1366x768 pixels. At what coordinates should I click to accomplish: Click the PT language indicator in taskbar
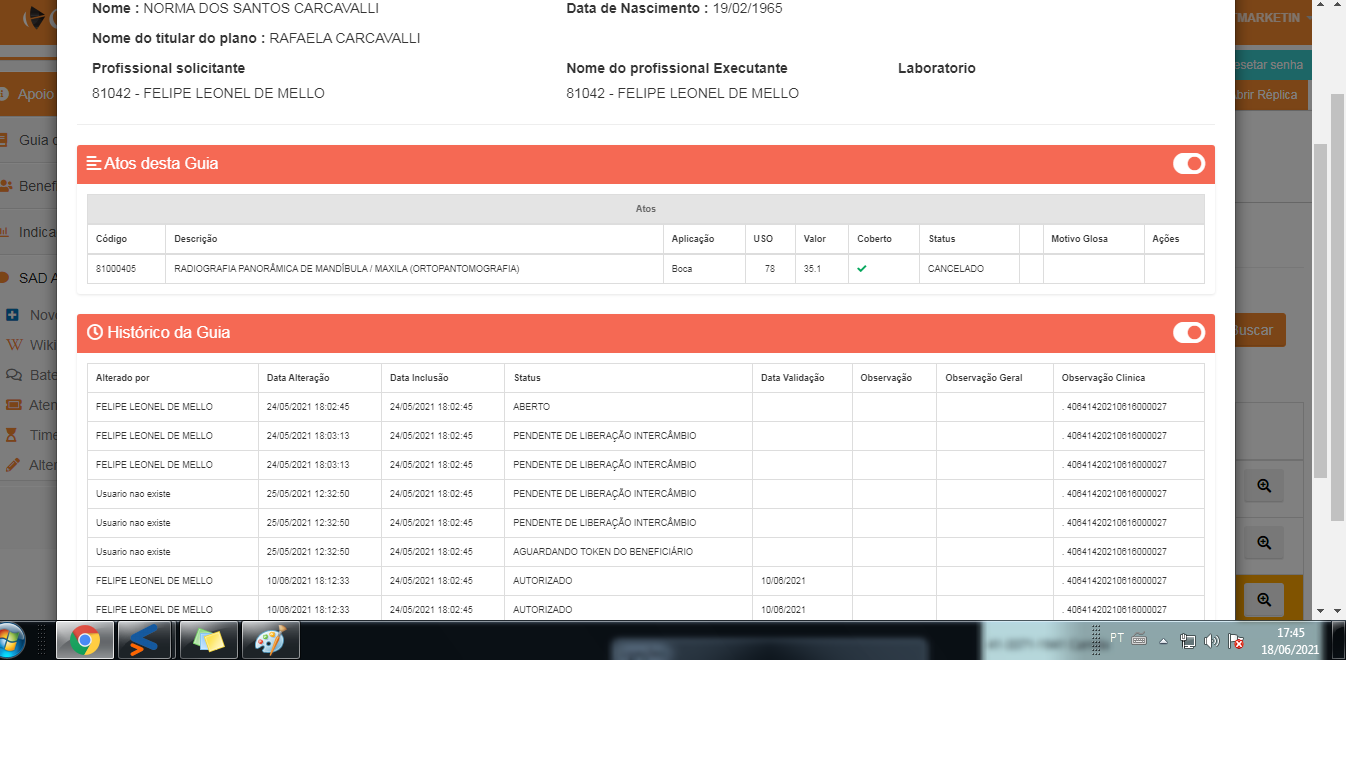coord(1117,638)
